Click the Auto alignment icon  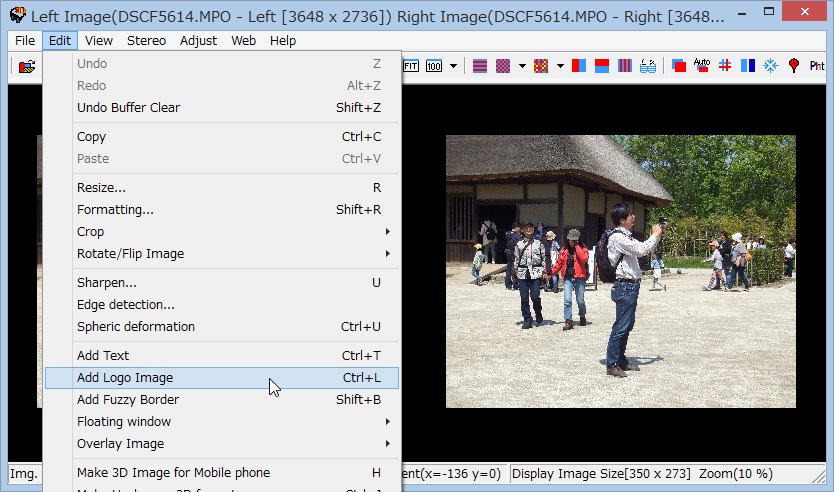click(x=702, y=66)
